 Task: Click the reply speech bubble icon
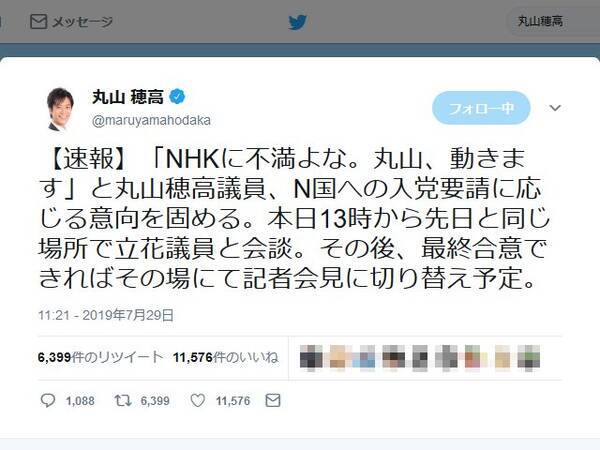pos(48,401)
